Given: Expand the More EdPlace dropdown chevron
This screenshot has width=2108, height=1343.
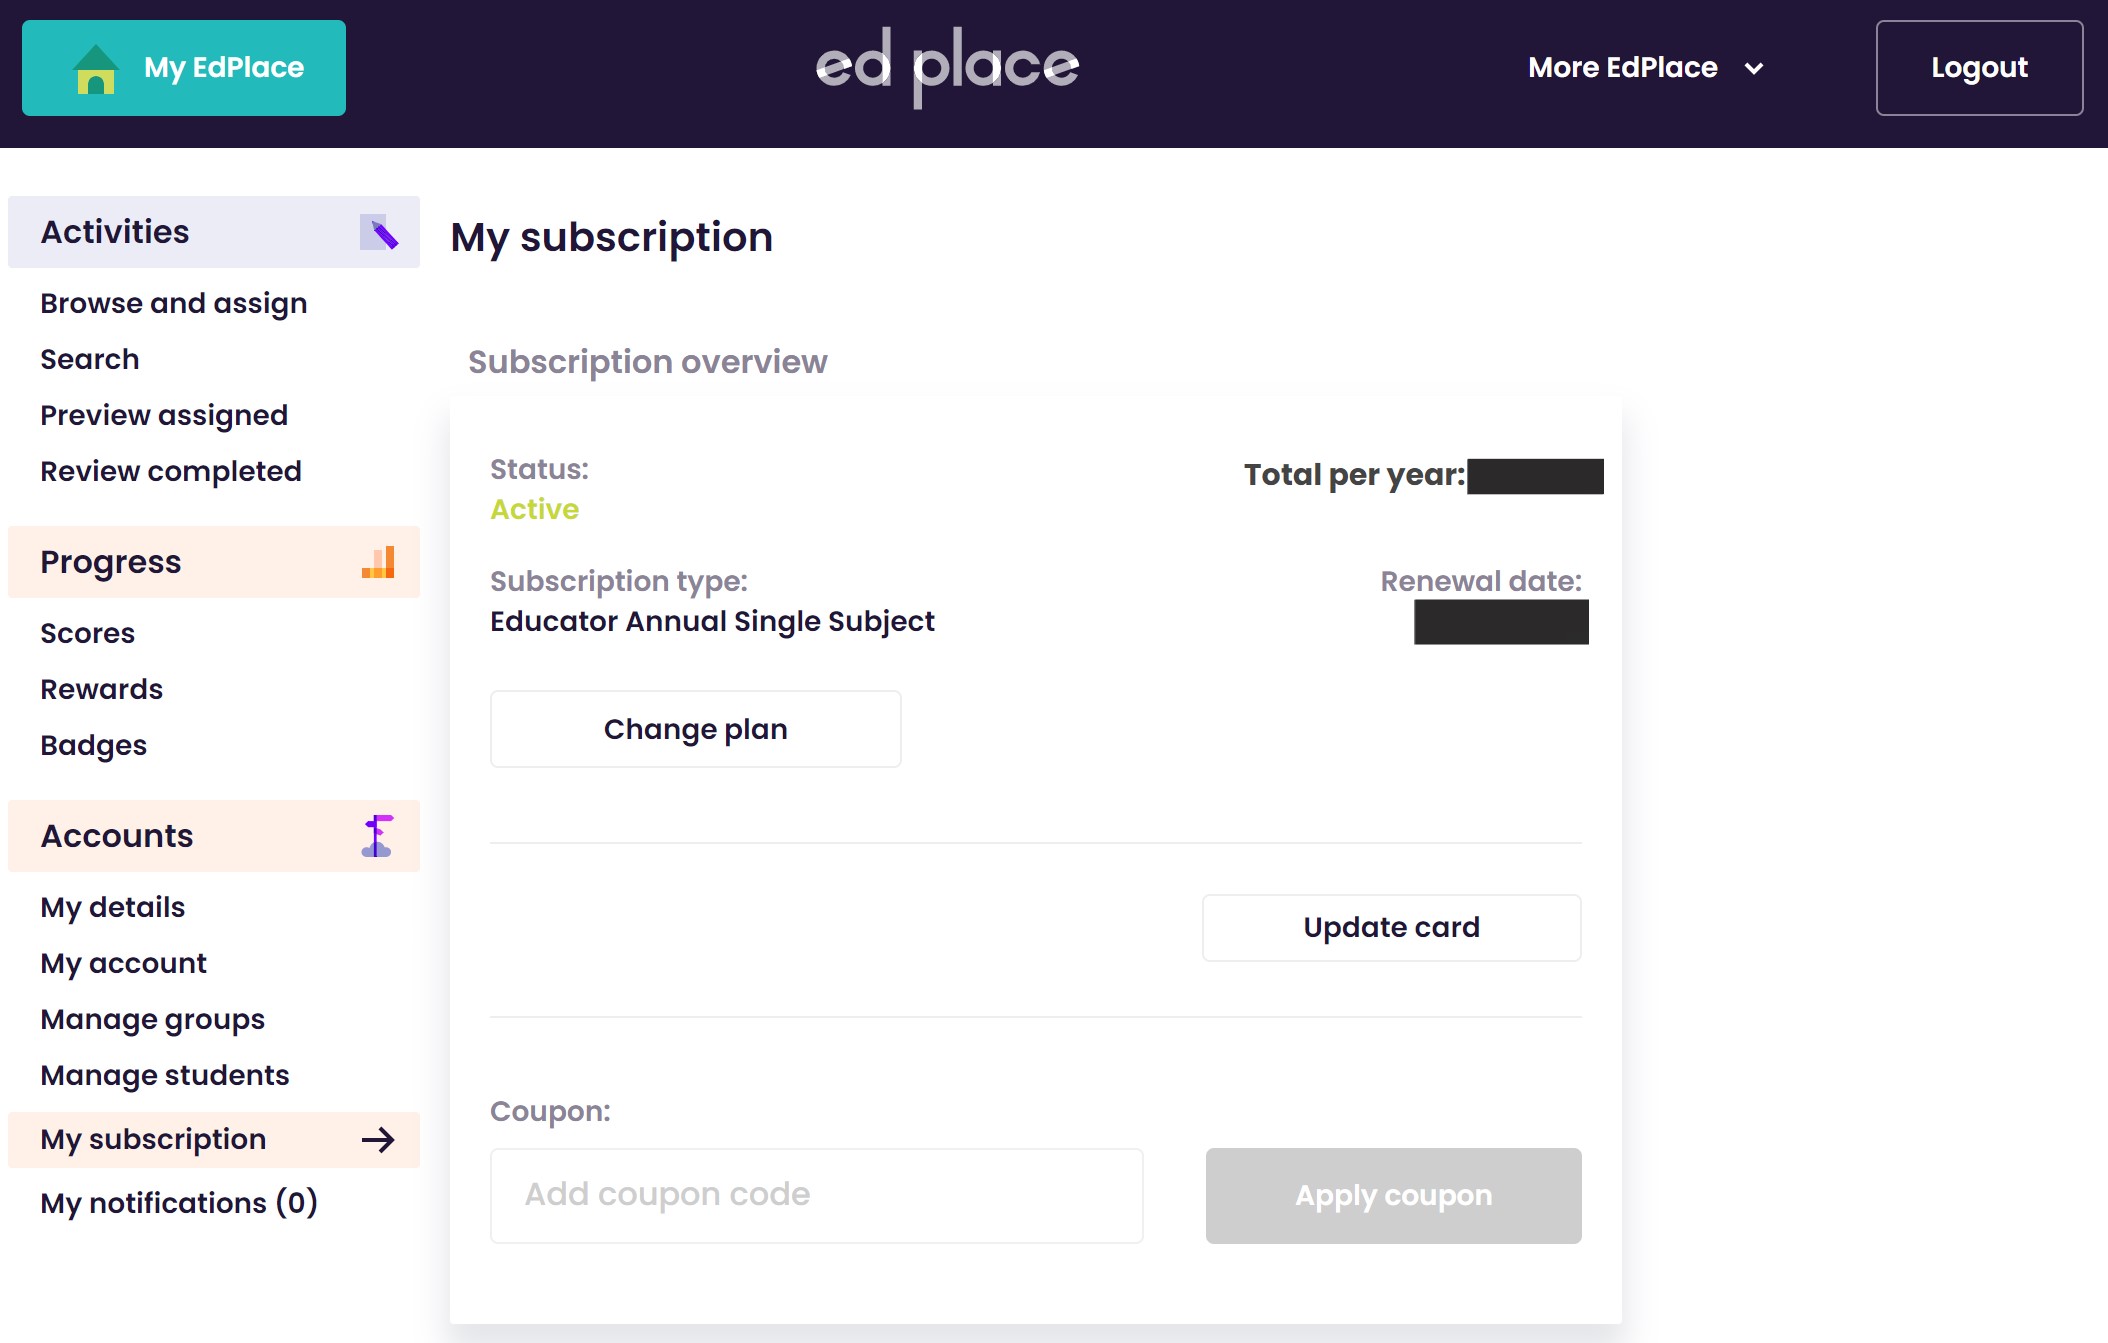Looking at the screenshot, I should coord(1754,68).
